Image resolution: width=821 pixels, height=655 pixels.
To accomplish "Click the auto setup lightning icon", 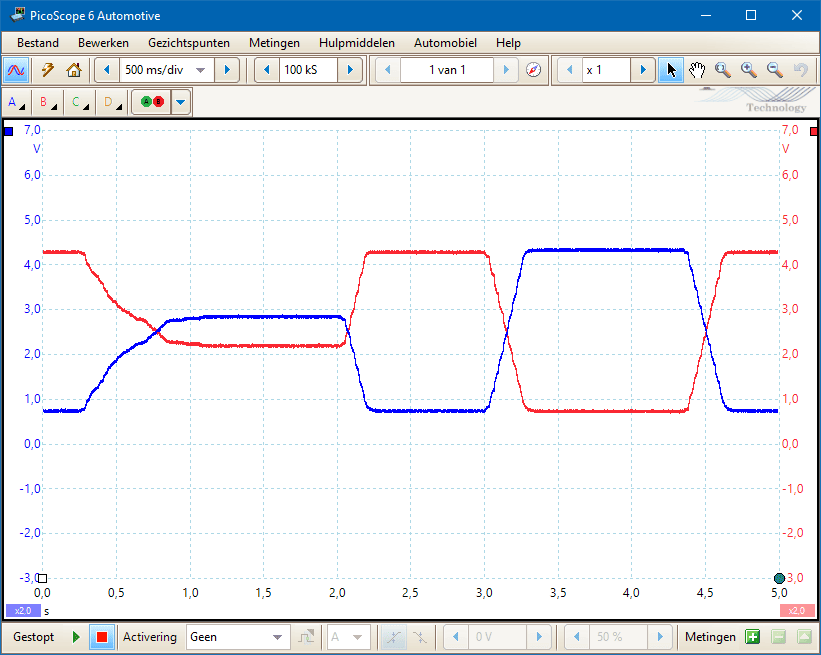I will pos(47,70).
